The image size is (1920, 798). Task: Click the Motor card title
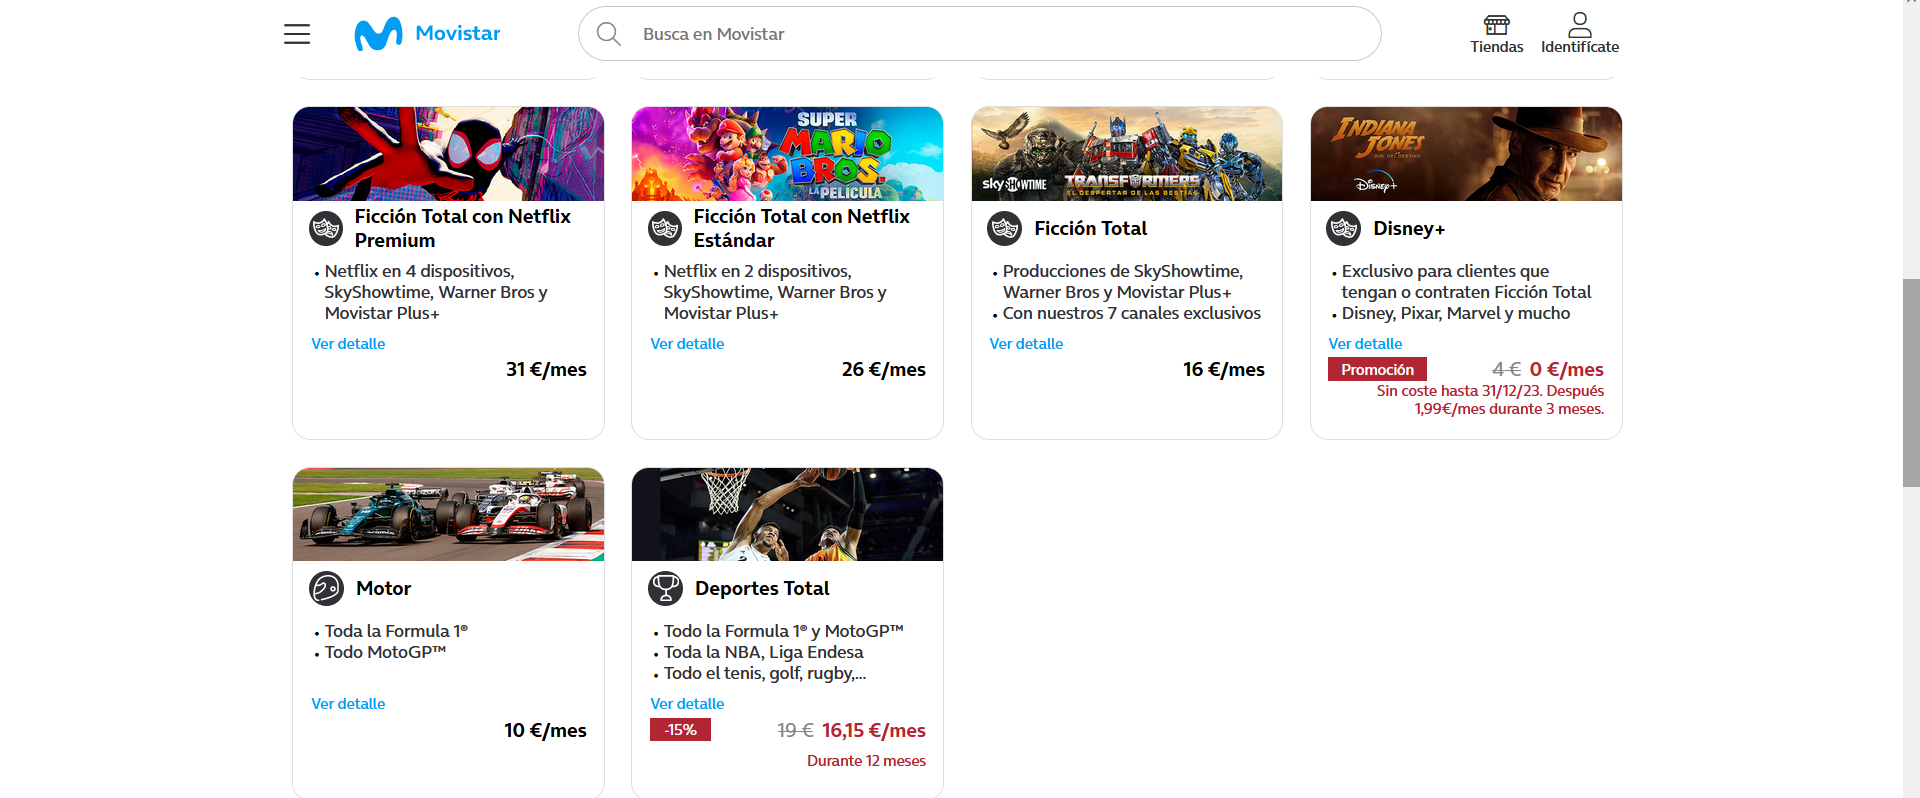click(384, 589)
